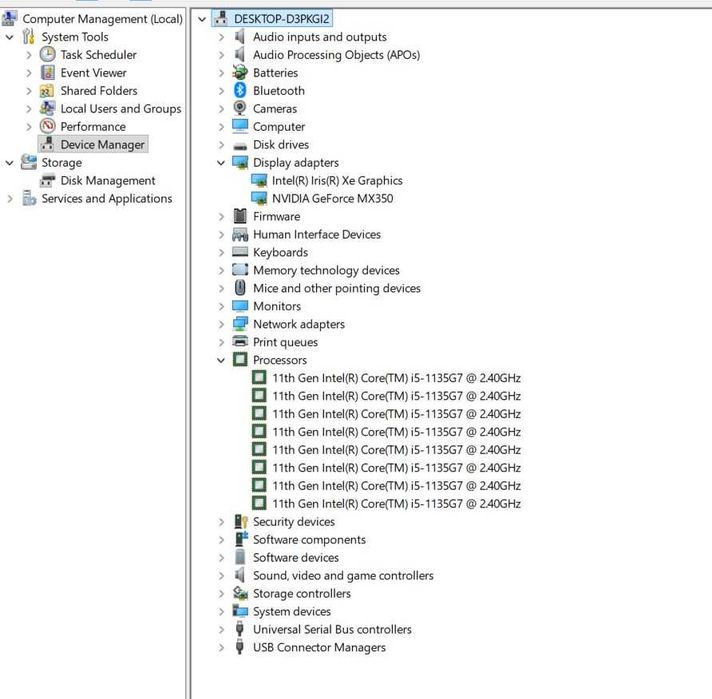This screenshot has height=699, width=712.
Task: Click the Security devices key icon
Action: [240, 521]
